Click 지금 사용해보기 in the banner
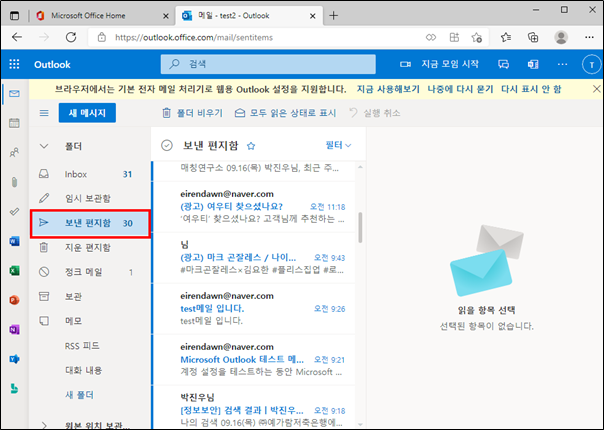This screenshot has height=430, width=604. (388, 89)
